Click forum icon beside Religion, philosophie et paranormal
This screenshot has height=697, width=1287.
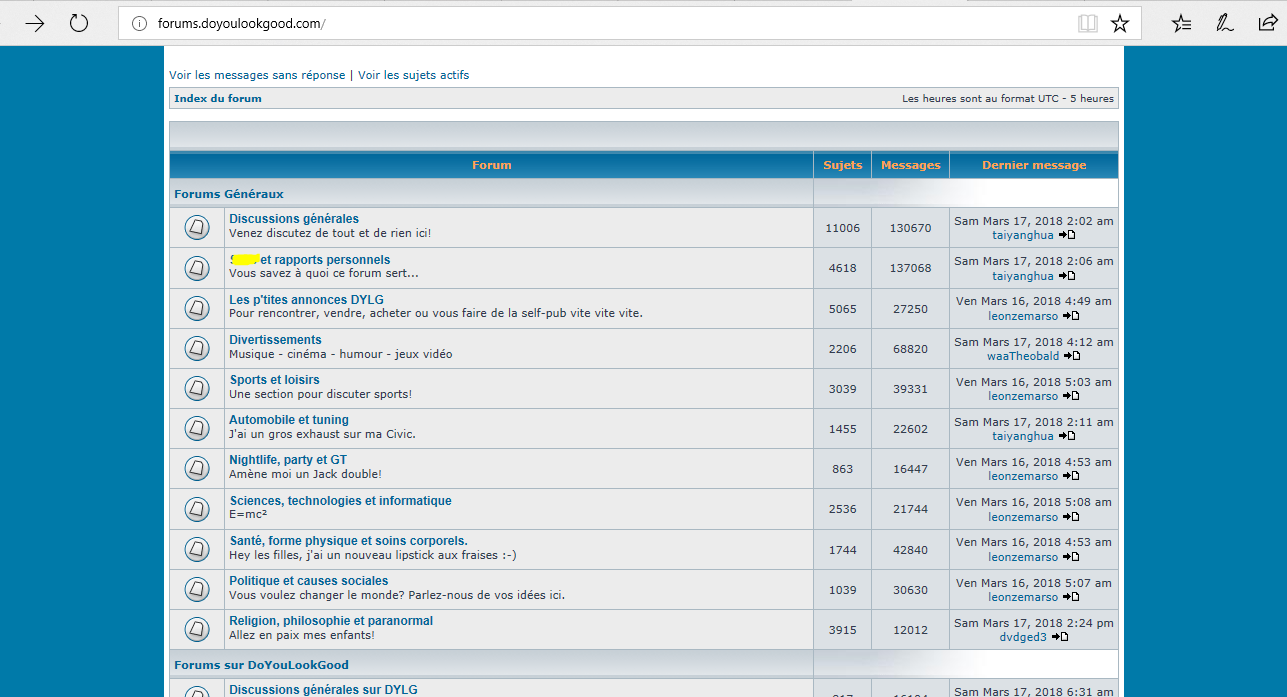coord(197,630)
